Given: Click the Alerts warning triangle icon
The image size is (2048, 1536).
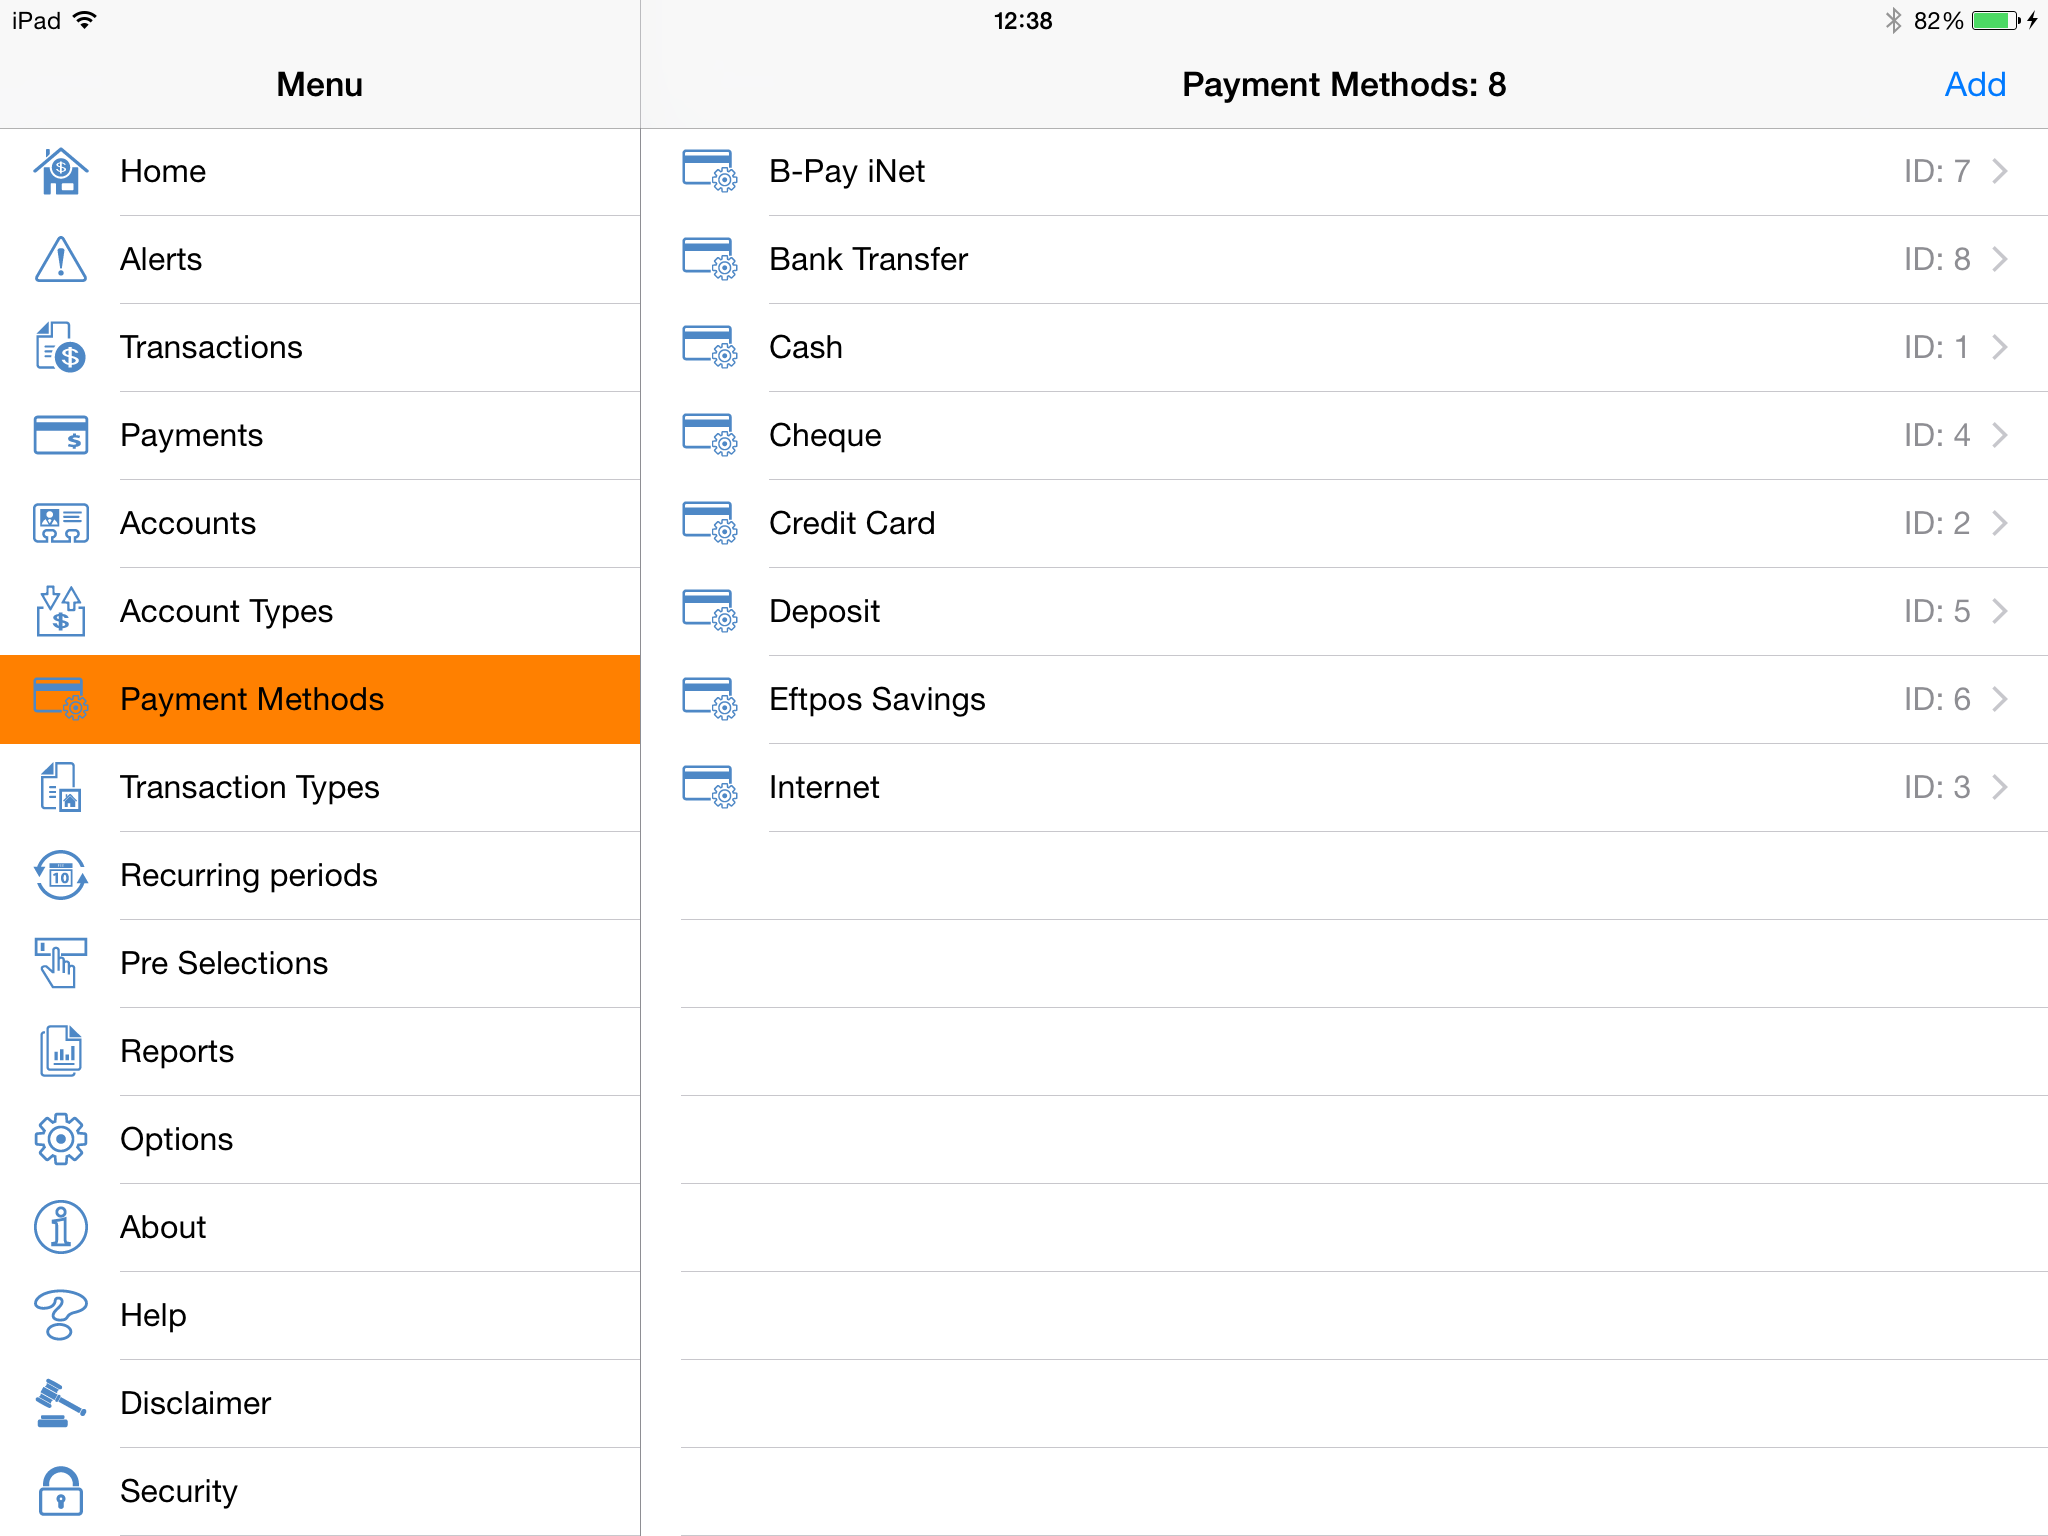Looking at the screenshot, I should 61,259.
